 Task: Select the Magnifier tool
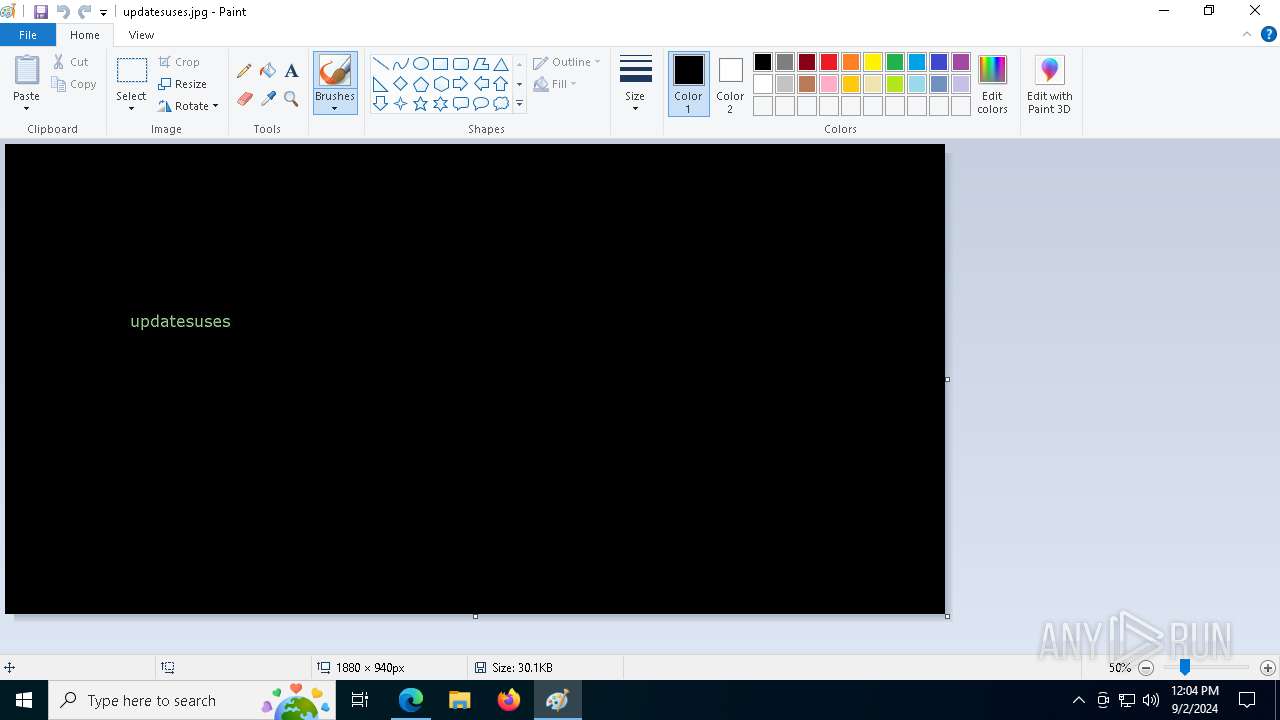tap(291, 98)
